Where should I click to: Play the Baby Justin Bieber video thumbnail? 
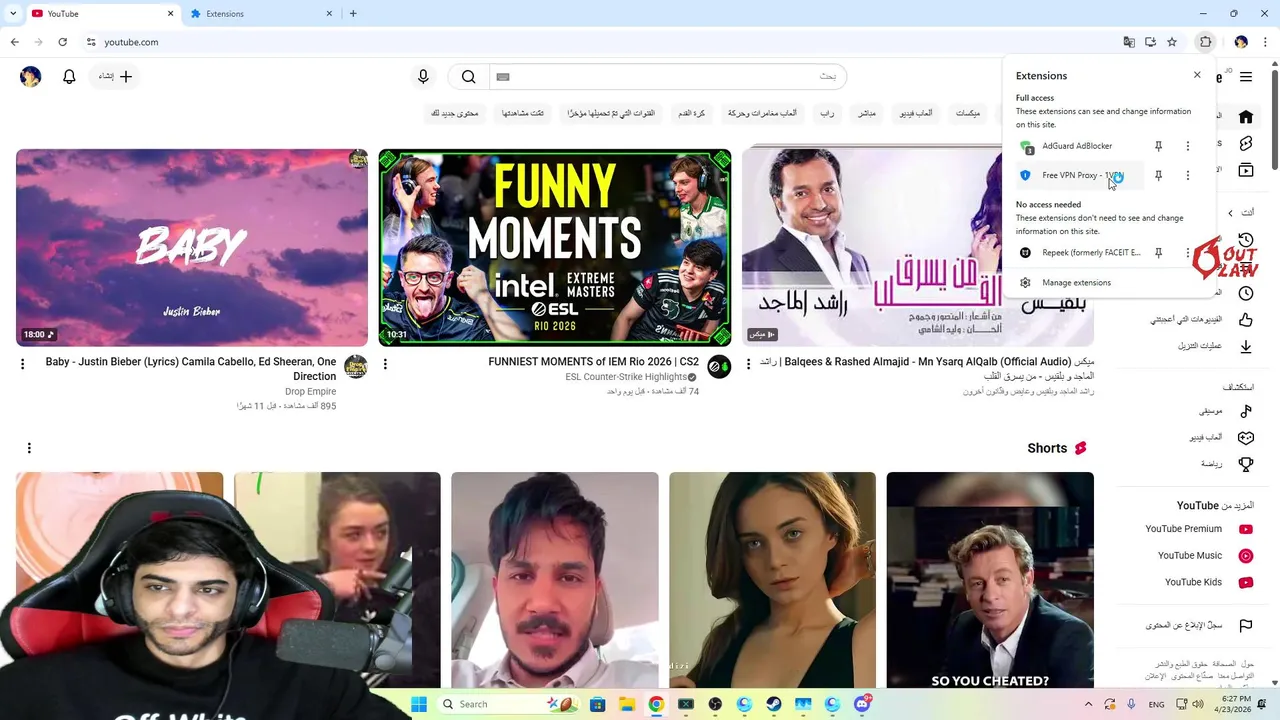[x=192, y=247]
